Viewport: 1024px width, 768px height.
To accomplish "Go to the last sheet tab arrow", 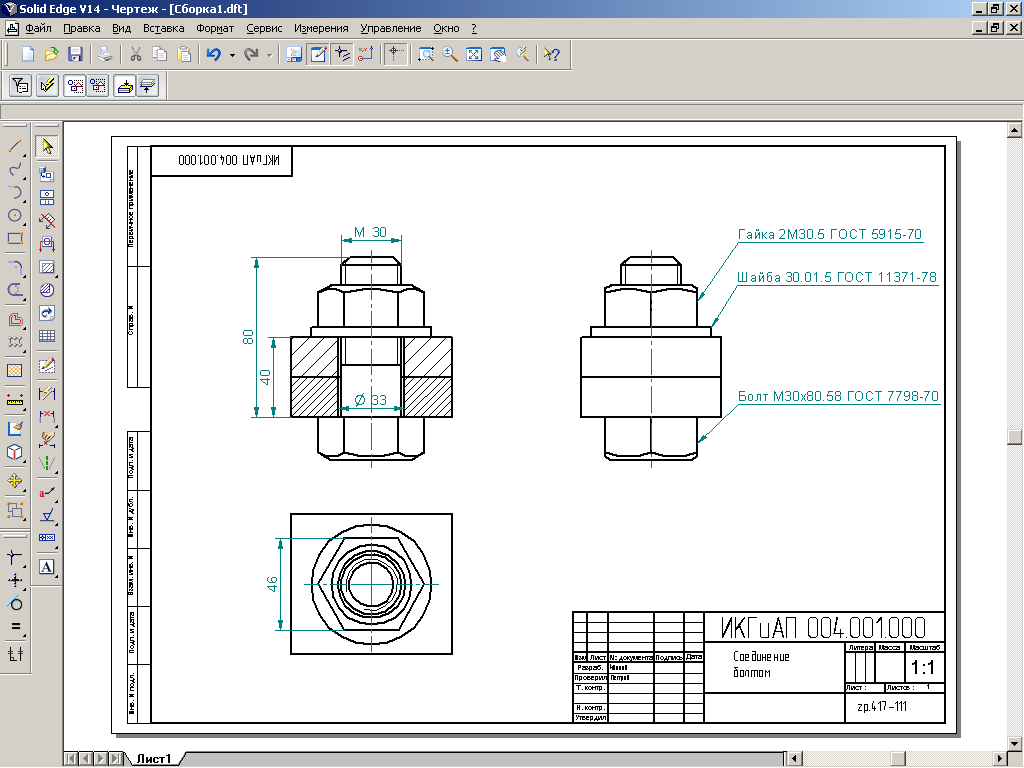I will point(116,759).
